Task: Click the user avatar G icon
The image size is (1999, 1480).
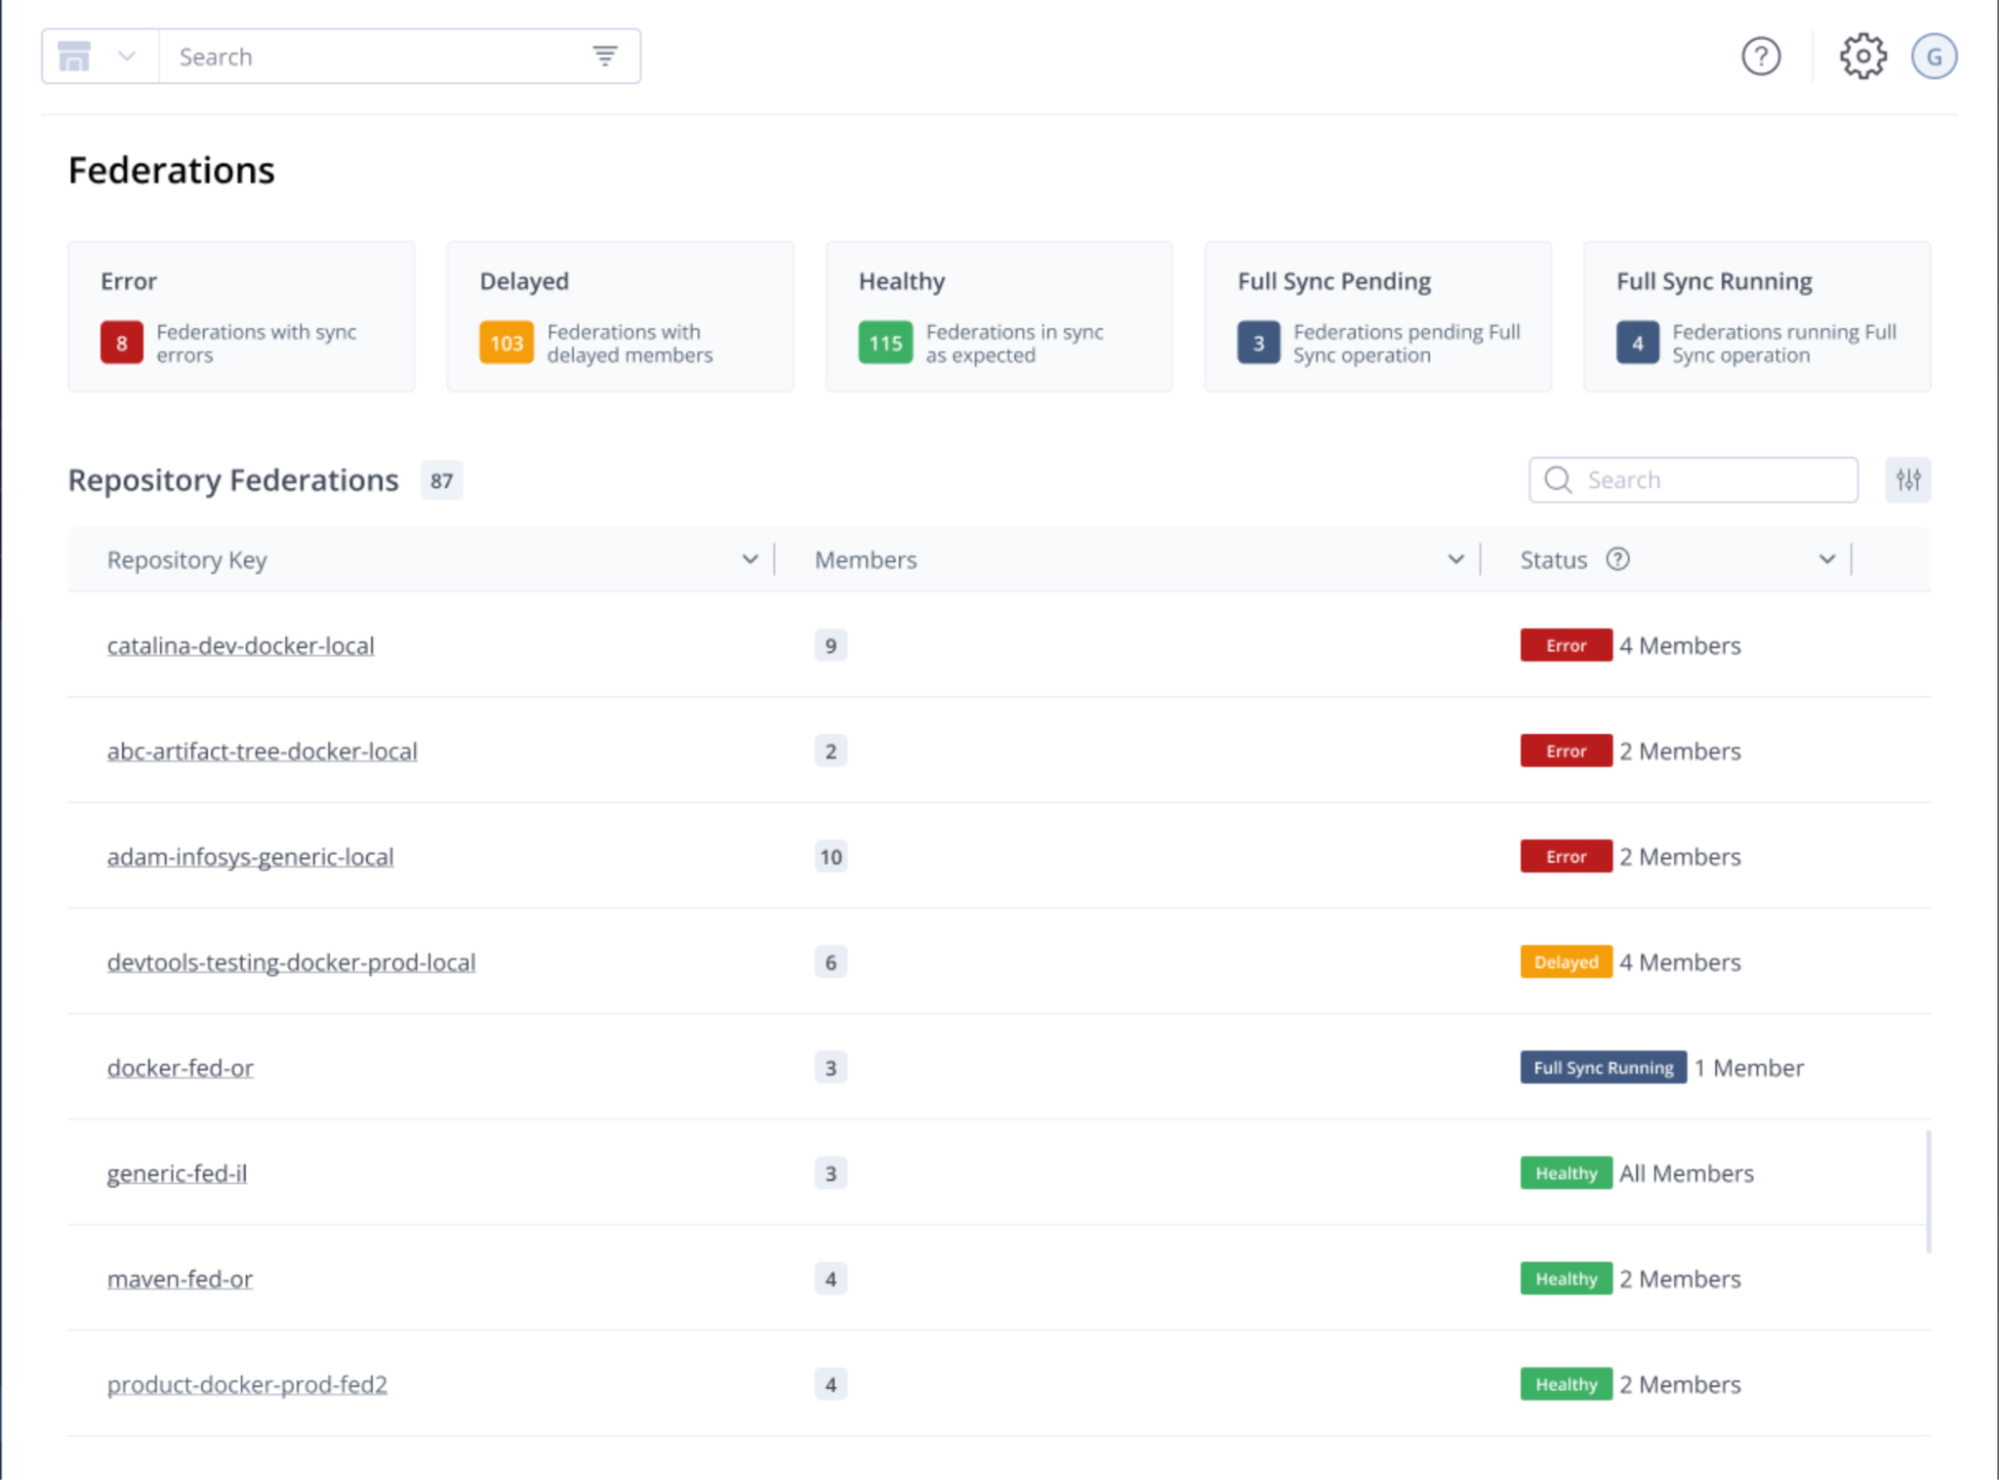Action: click(x=1933, y=56)
